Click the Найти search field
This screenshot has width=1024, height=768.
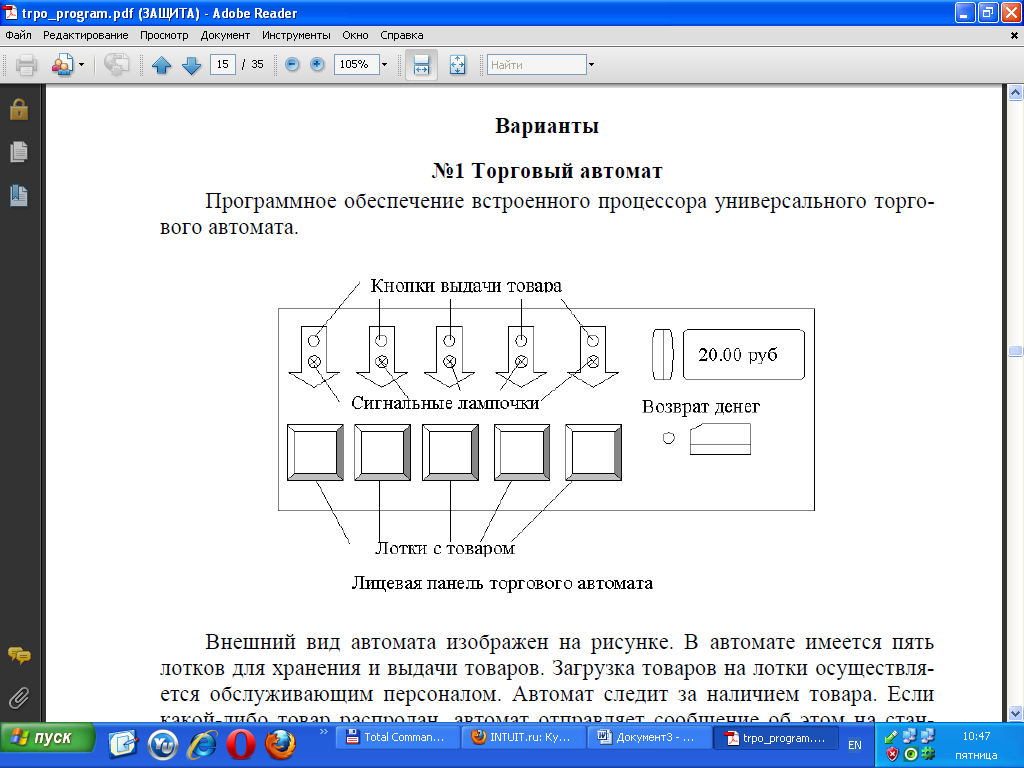(536, 65)
